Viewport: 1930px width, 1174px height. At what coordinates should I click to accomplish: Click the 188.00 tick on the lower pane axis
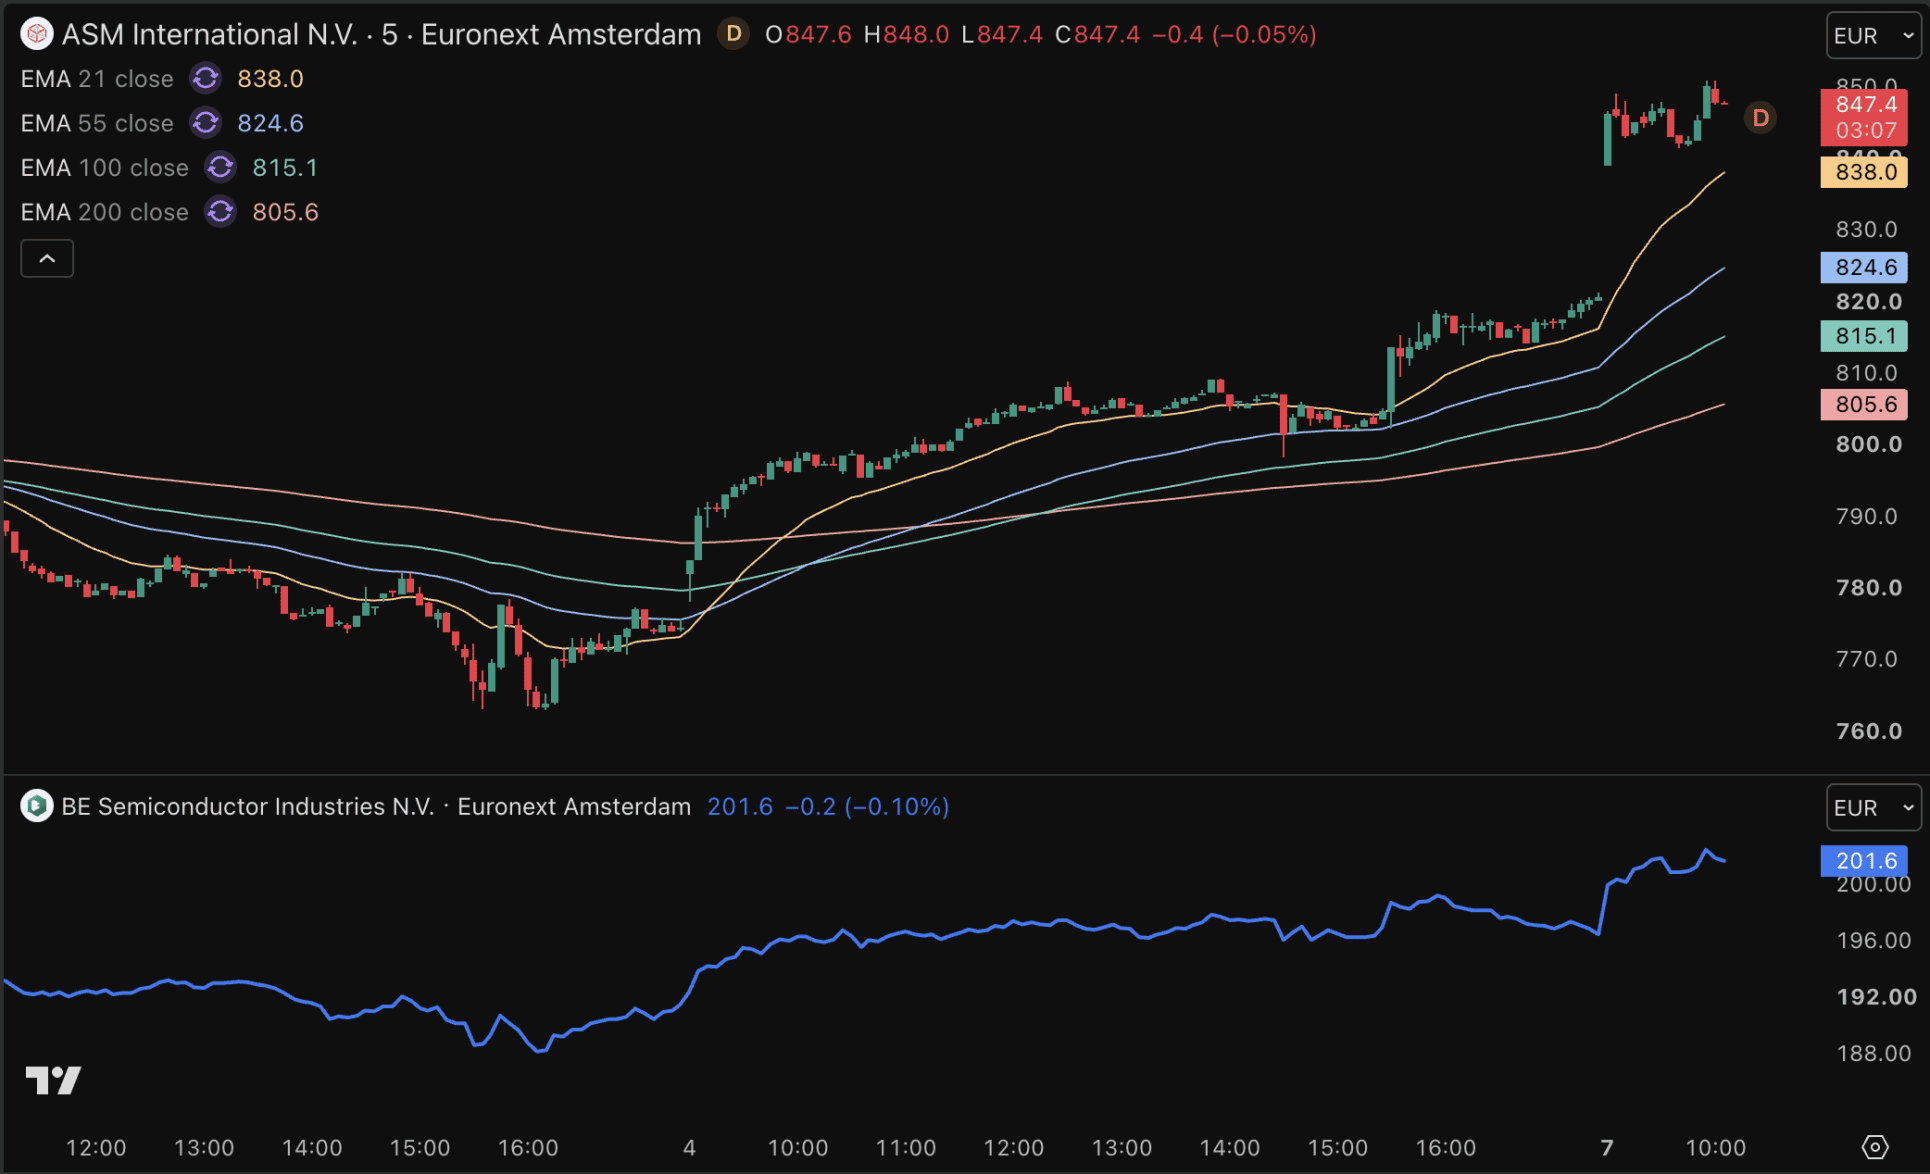point(1873,1053)
